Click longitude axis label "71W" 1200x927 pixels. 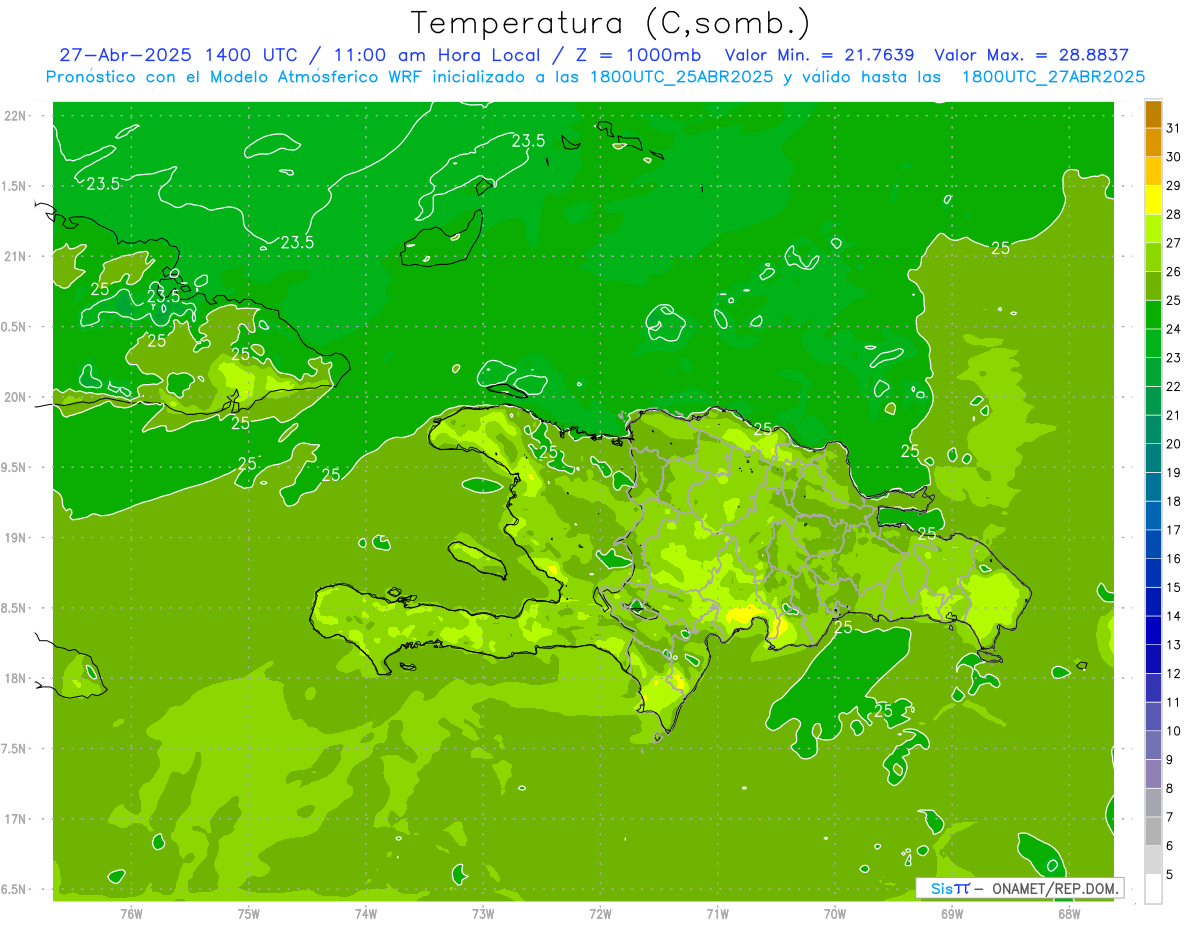pos(717,913)
